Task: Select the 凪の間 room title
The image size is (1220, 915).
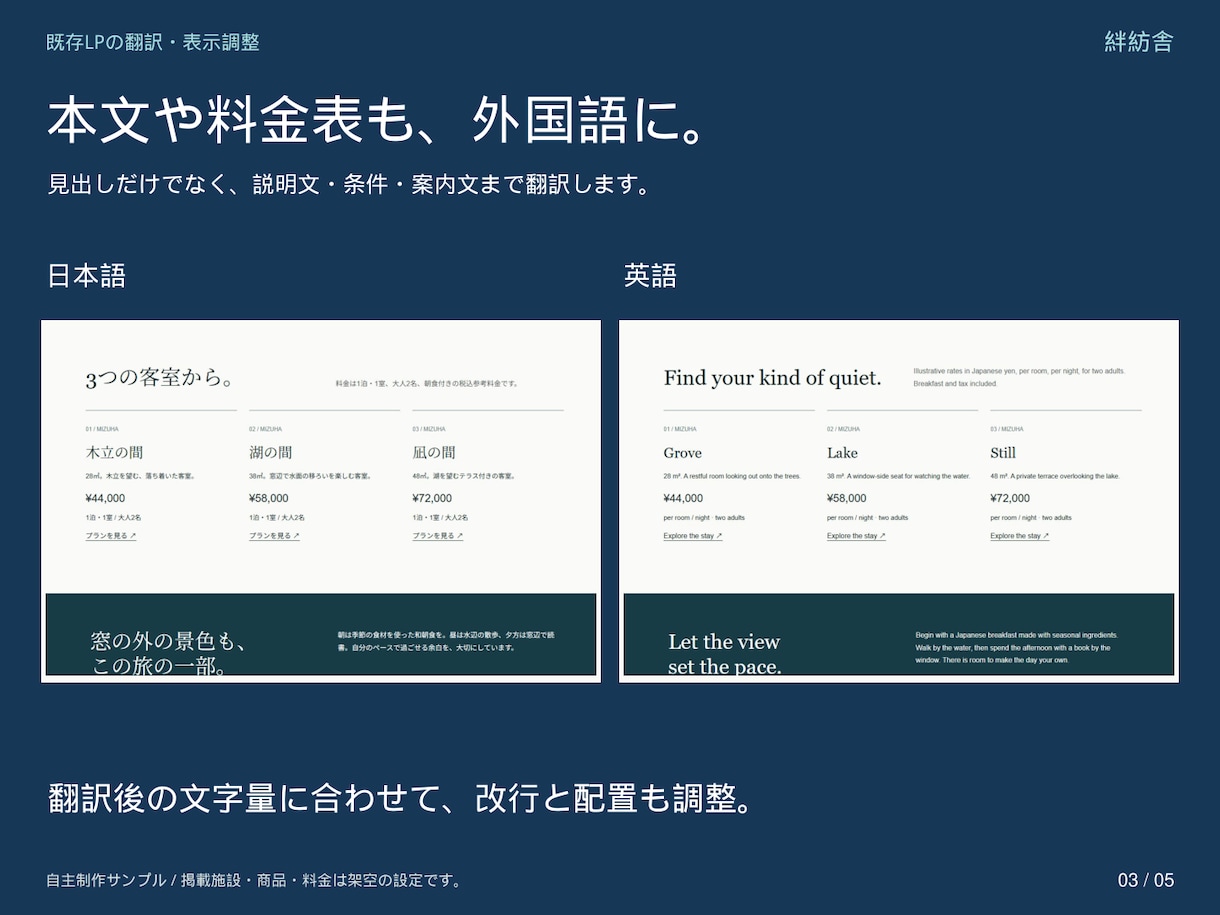Action: (434, 453)
